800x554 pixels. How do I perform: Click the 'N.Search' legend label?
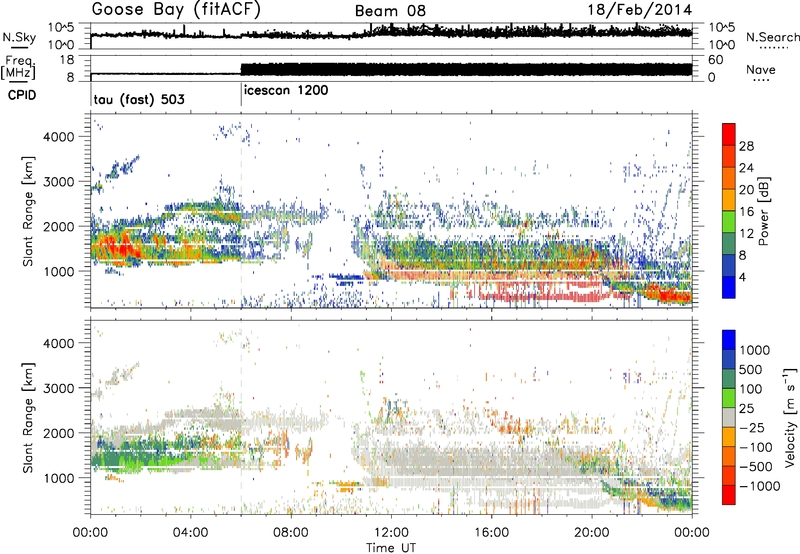[x=773, y=37]
